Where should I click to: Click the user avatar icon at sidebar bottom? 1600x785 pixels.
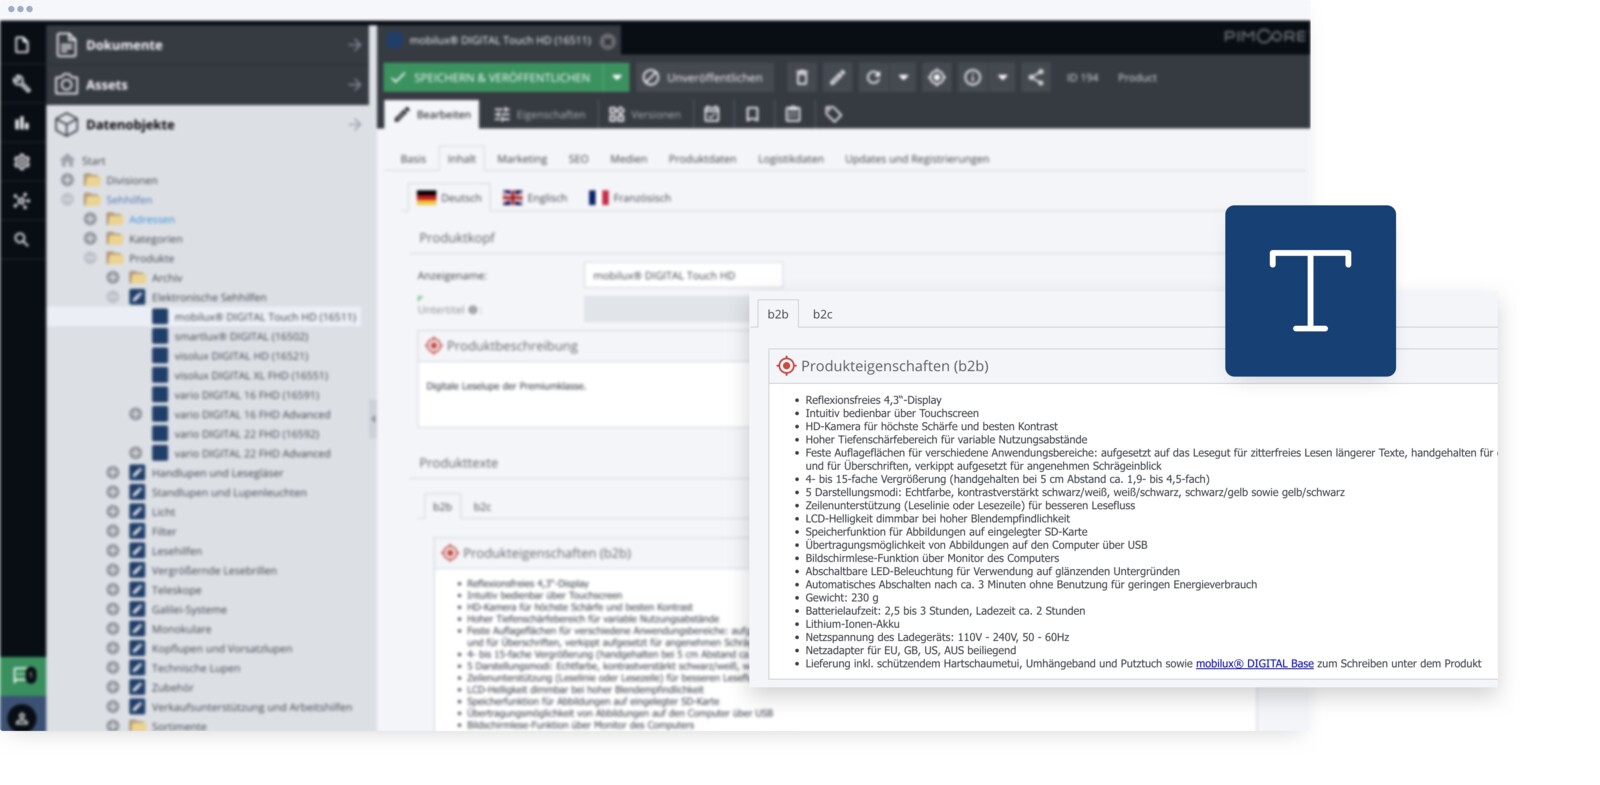[x=22, y=717]
